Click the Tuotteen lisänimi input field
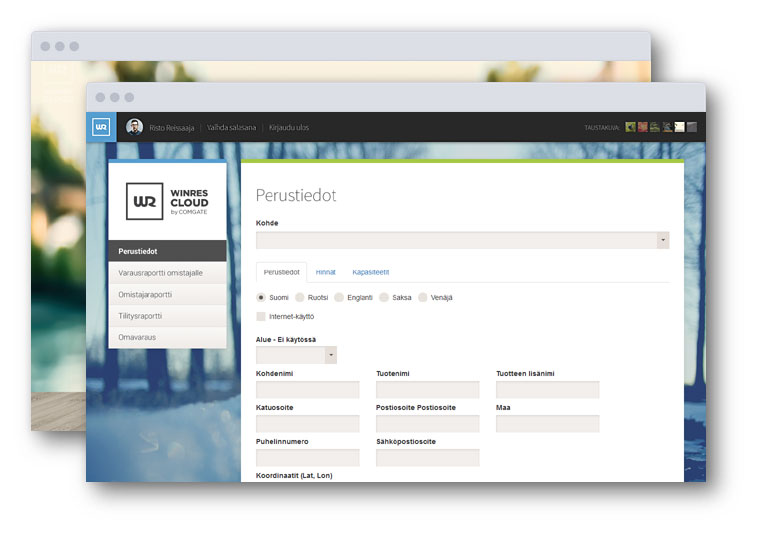This screenshot has height=534, width=758. pyautogui.click(x=548, y=390)
